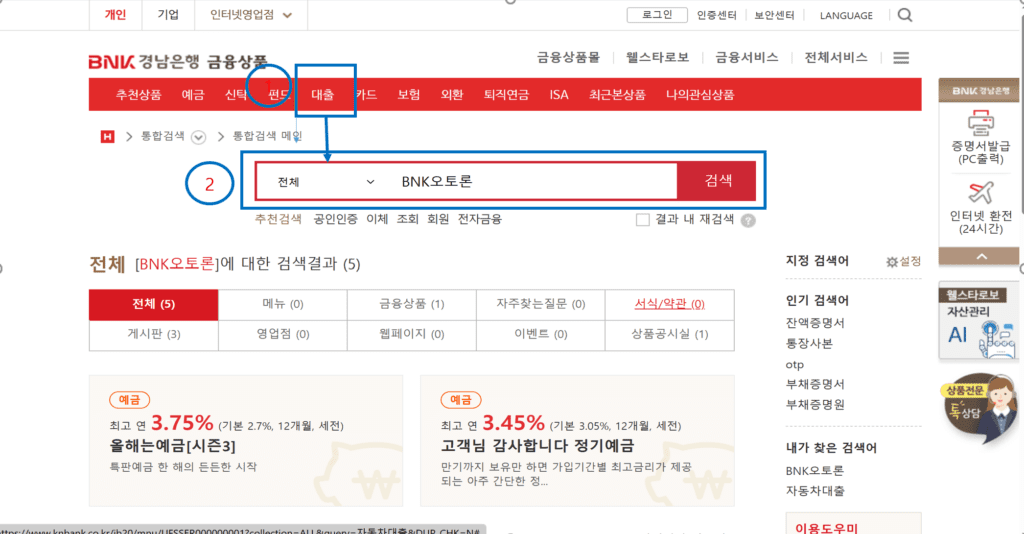Viewport: 1024px width, 534px height.
Task: Open 전체서비스 link
Action: point(836,57)
